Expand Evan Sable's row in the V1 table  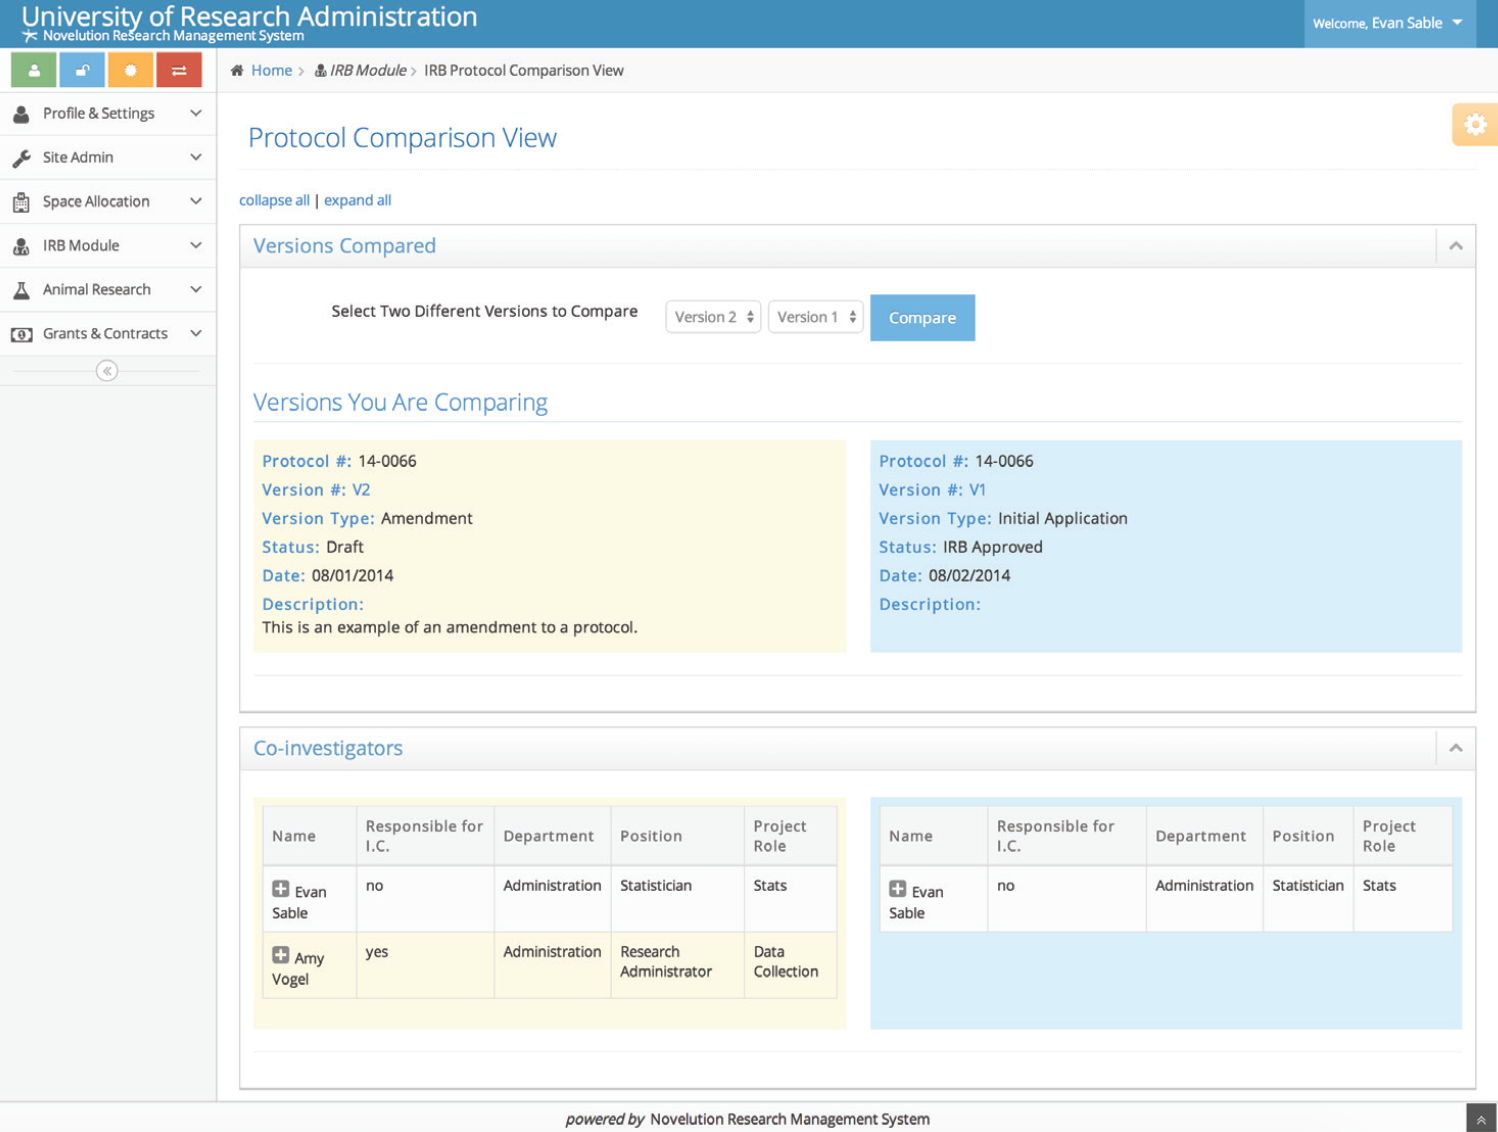tap(898, 889)
